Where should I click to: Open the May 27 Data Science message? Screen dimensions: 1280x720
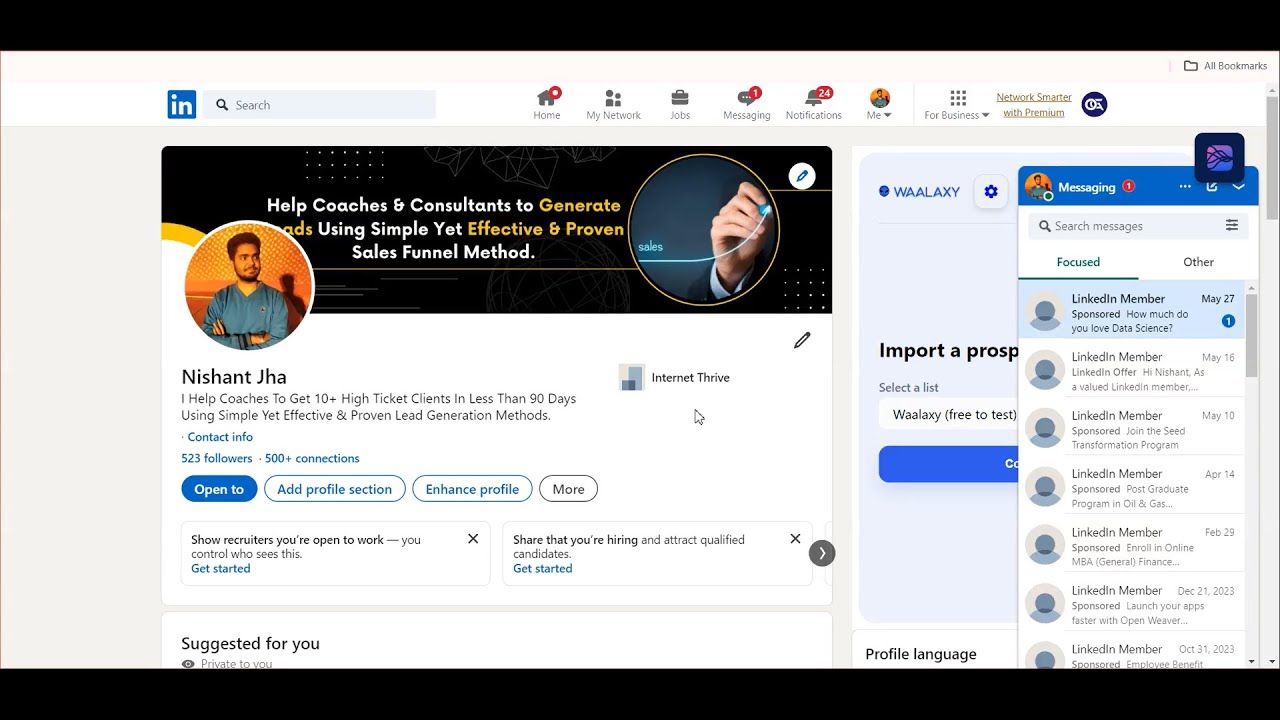tap(1132, 310)
